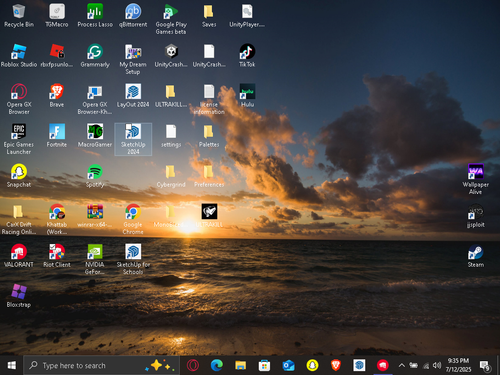Open the Windows Start menu
Image resolution: width=500 pixels, height=375 pixels.
pyautogui.click(x=12, y=365)
